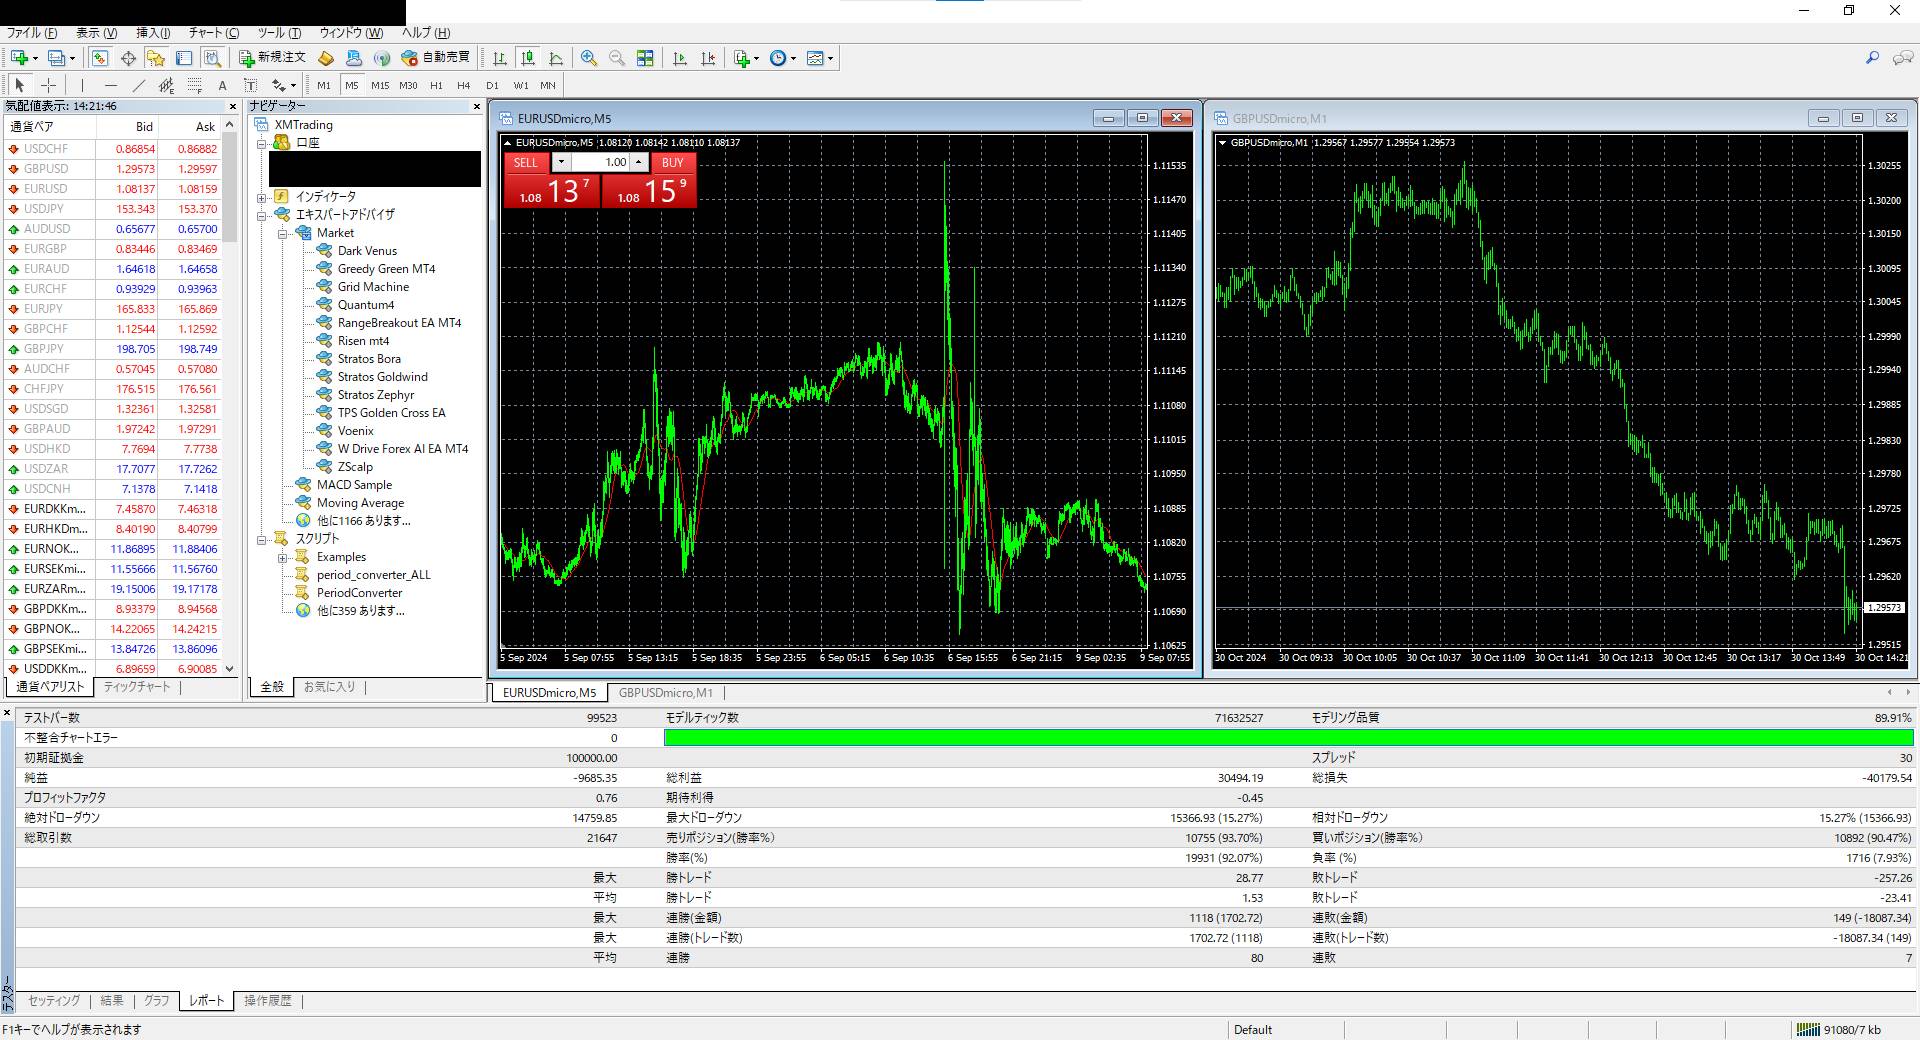The height and width of the screenshot is (1040, 1920).
Task: Draw a horizontal line tool
Action: click(x=110, y=85)
